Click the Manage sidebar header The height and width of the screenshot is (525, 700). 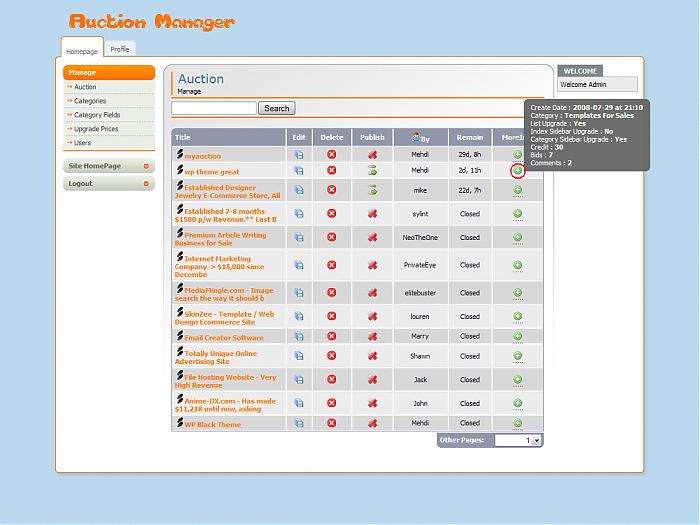click(x=109, y=72)
